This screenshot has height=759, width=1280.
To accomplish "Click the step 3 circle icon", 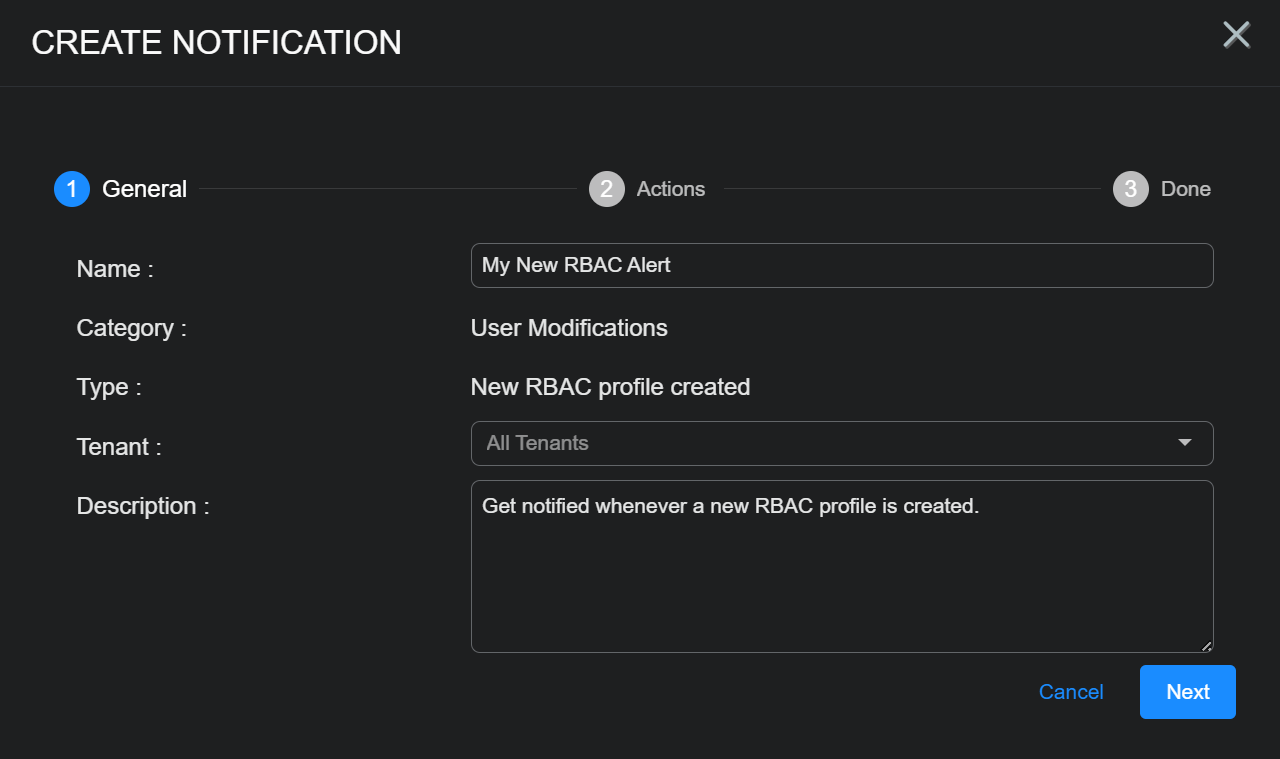I will (x=1131, y=189).
